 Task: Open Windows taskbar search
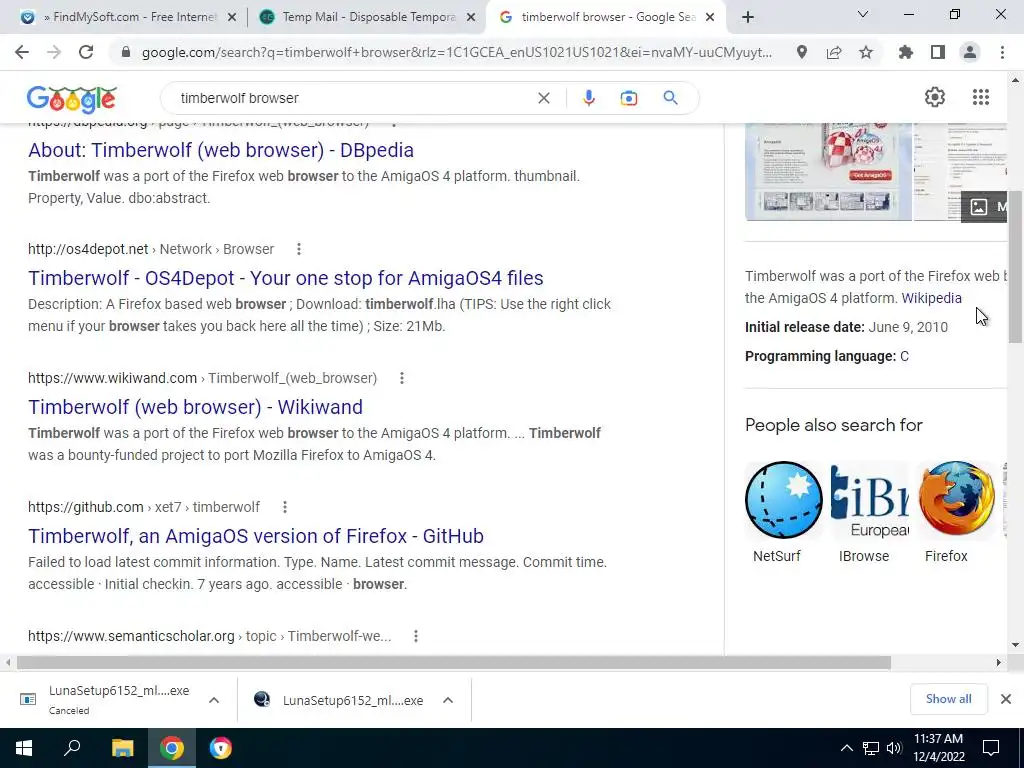[x=72, y=748]
